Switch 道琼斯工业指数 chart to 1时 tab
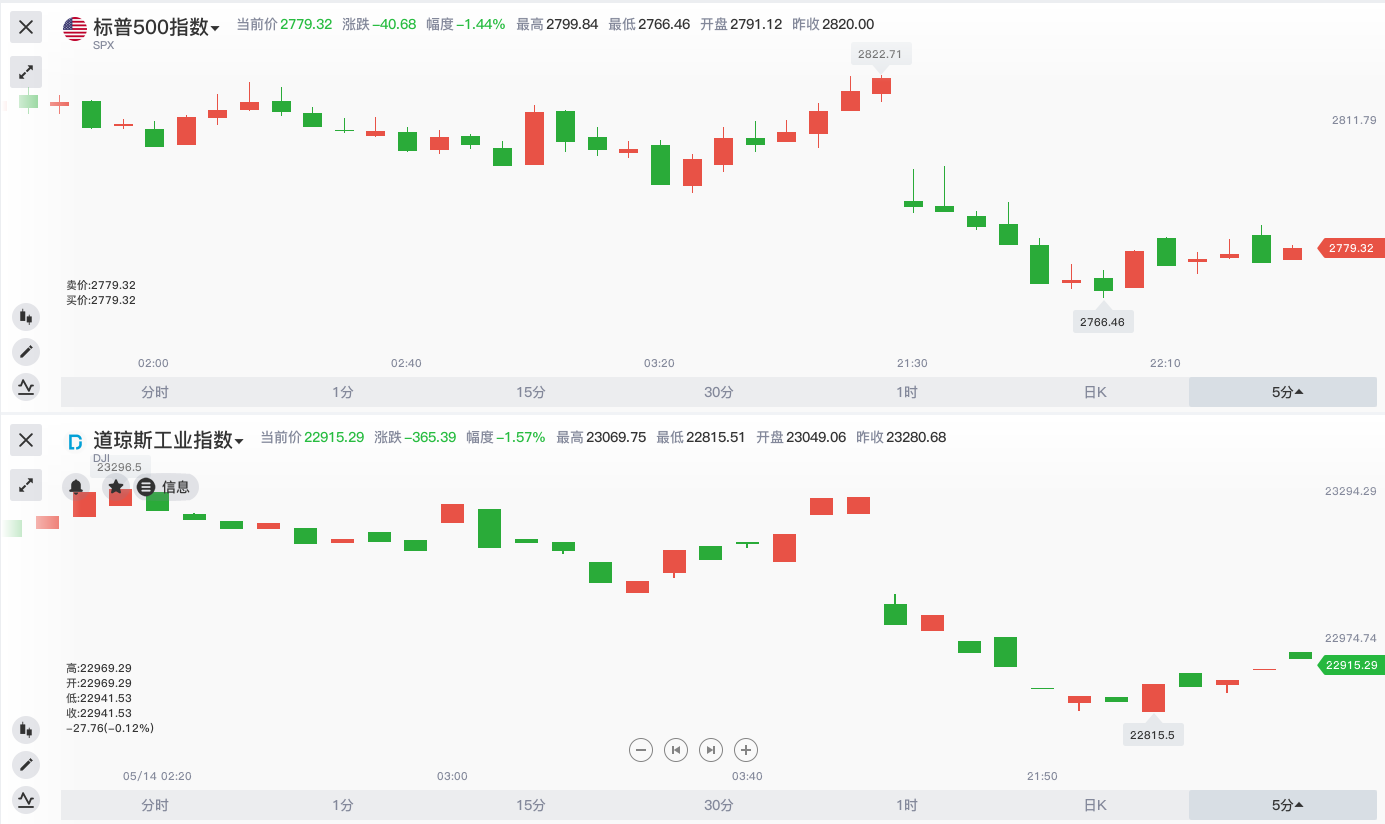Viewport: 1385px width, 824px height. tap(907, 805)
